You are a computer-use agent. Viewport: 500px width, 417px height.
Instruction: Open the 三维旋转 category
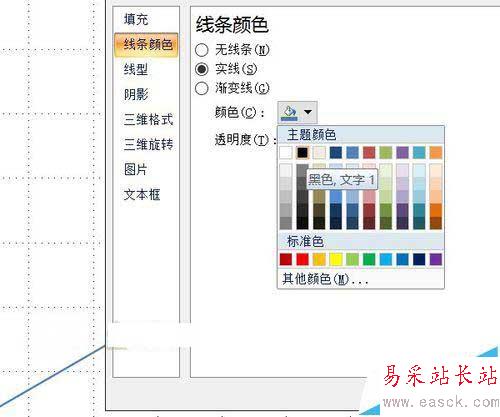[148, 144]
